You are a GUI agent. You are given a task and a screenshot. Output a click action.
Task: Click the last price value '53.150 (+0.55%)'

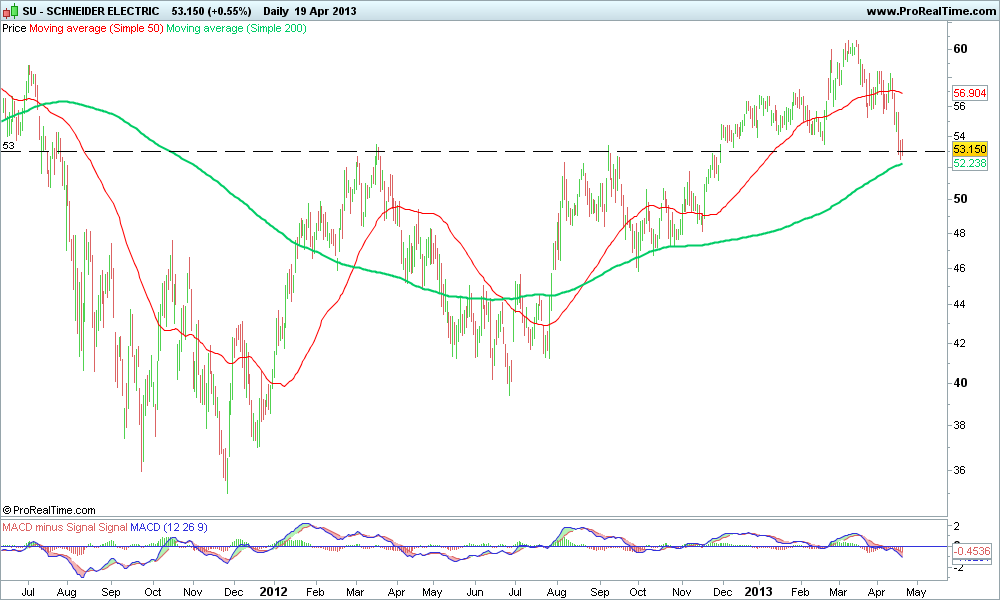coord(211,11)
